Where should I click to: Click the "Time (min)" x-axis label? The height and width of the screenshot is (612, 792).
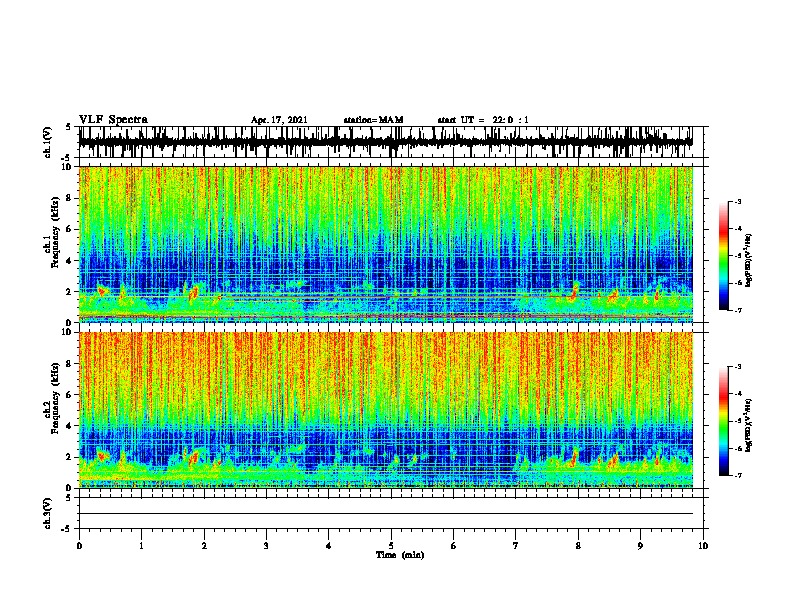(400, 555)
